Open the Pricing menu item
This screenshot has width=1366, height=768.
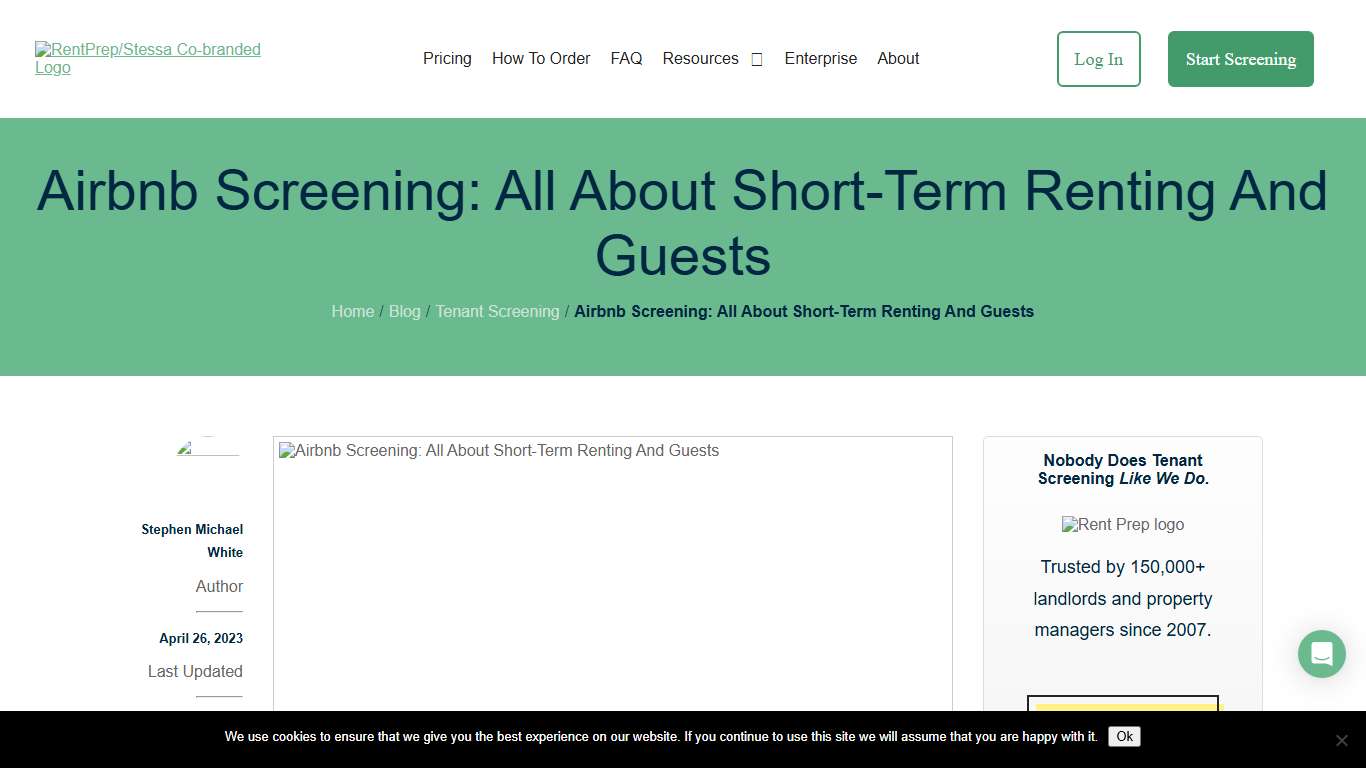click(447, 58)
